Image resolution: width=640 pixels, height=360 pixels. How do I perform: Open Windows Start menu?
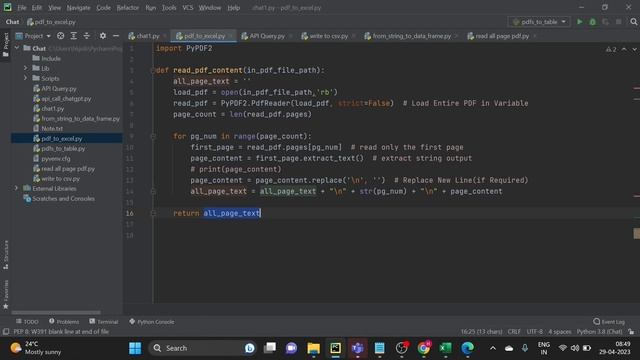[135, 348]
